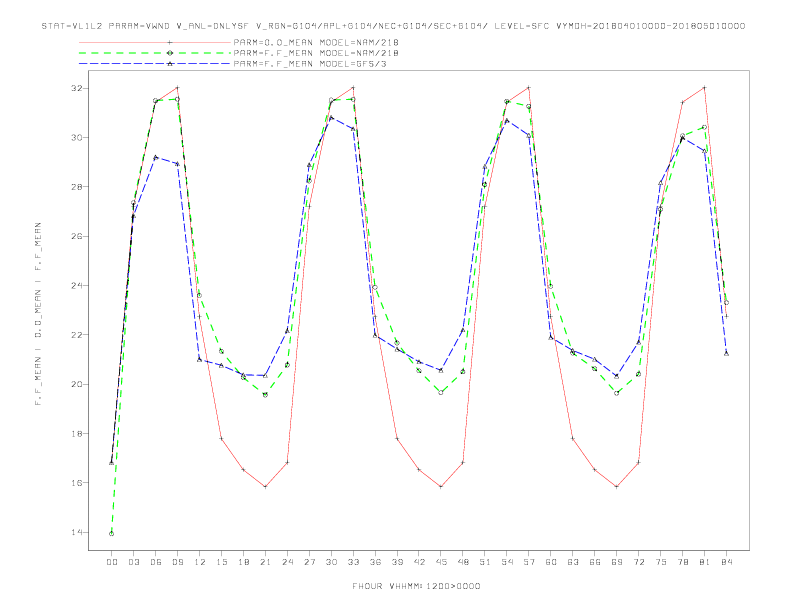Click the x-axis label FHOUR VHHMM:1200>0000
Screen dimensions: 792x612
[x=416, y=586]
